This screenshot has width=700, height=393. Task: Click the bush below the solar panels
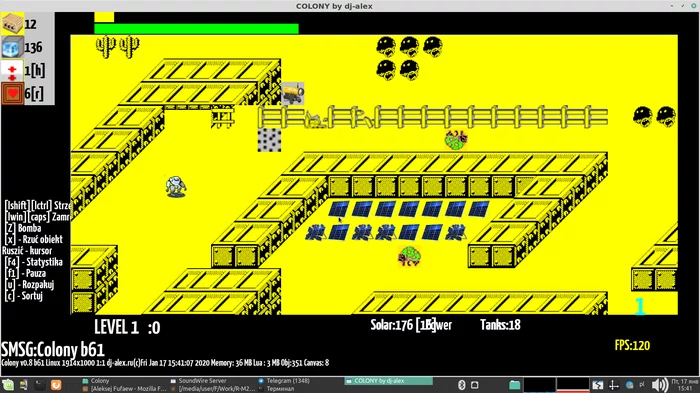click(409, 256)
